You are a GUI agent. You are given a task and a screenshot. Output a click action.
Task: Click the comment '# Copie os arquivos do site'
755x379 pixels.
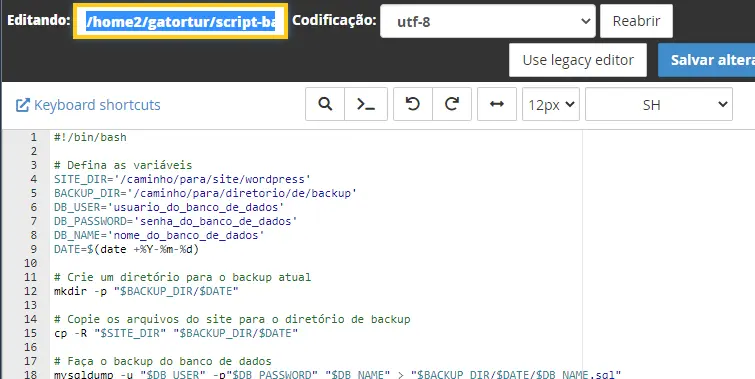[232, 319]
